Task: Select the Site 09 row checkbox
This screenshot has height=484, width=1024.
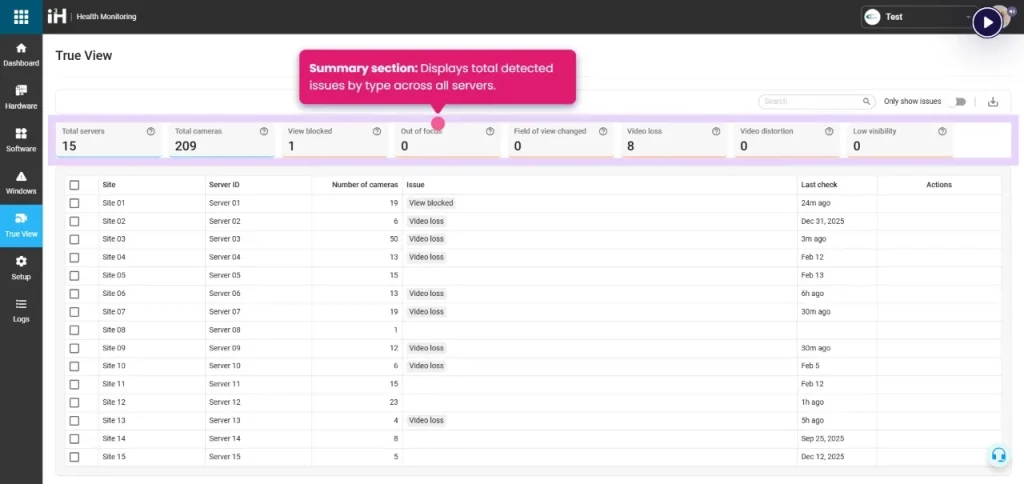Action: (x=74, y=348)
